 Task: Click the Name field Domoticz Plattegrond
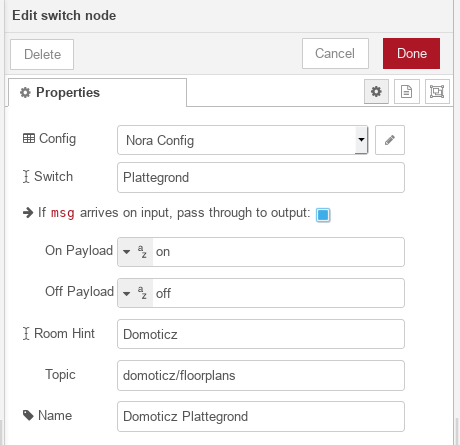tap(261, 416)
